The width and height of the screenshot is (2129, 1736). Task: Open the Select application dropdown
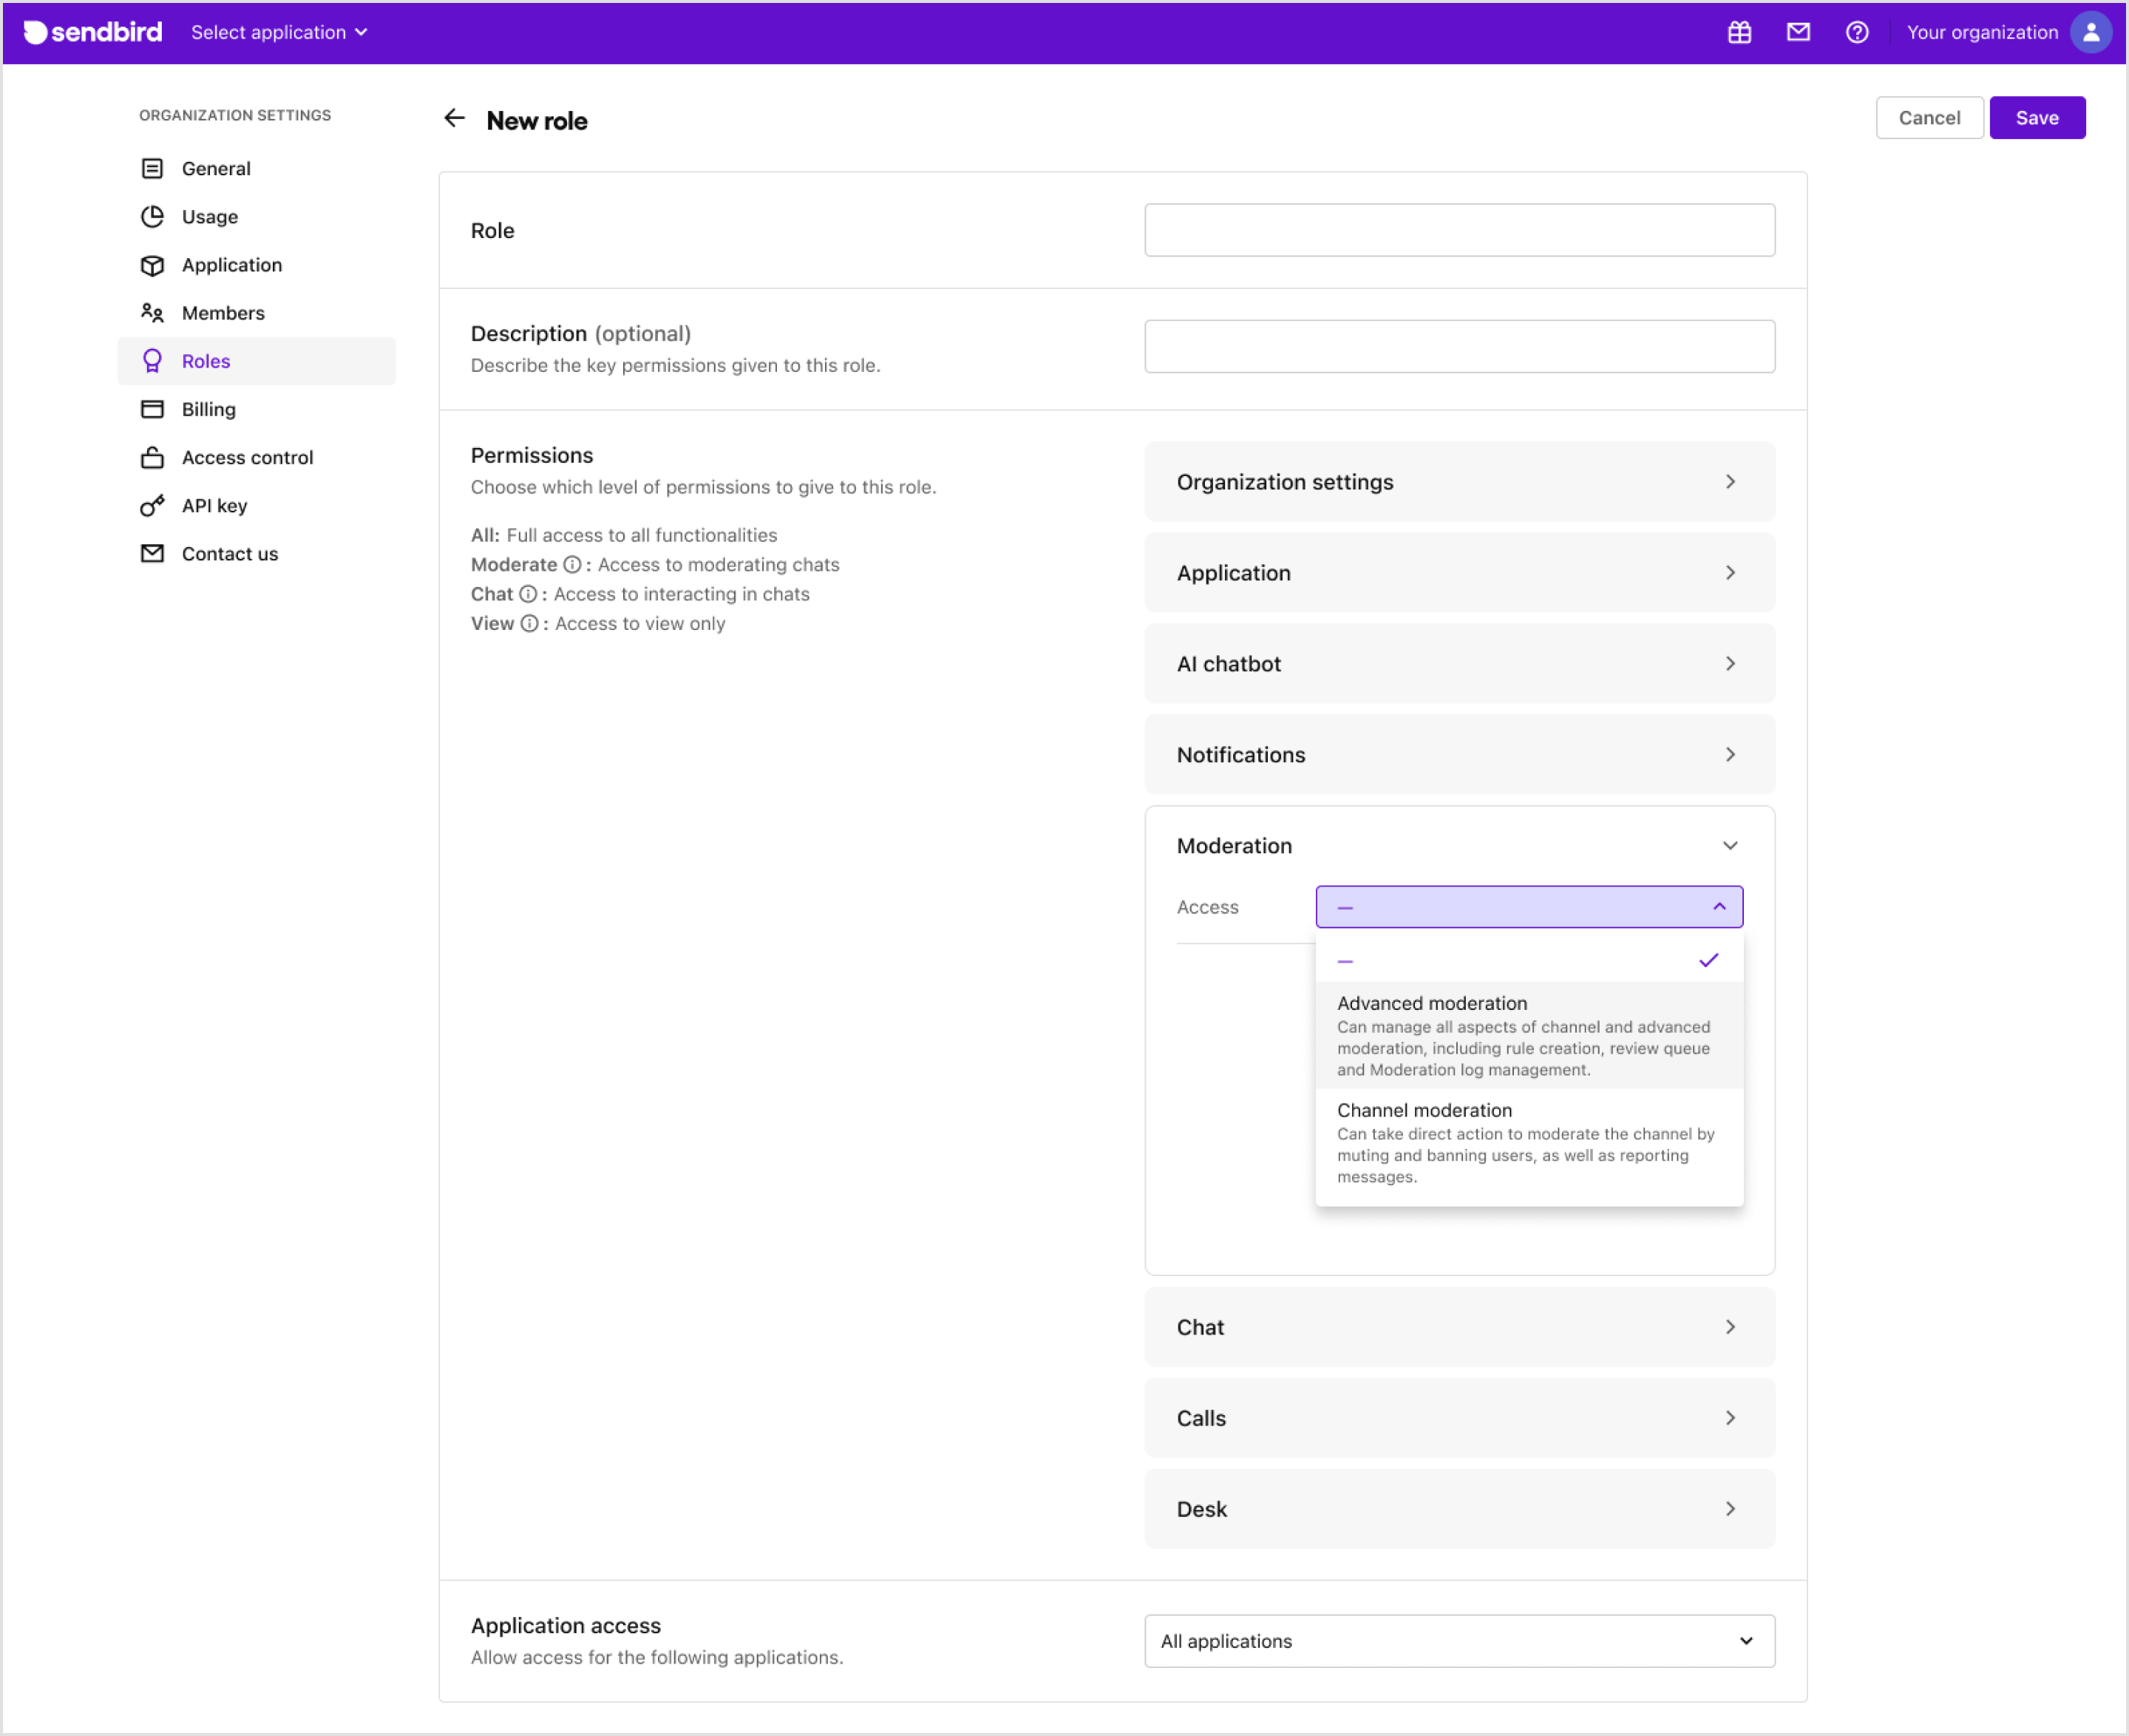pyautogui.click(x=279, y=32)
